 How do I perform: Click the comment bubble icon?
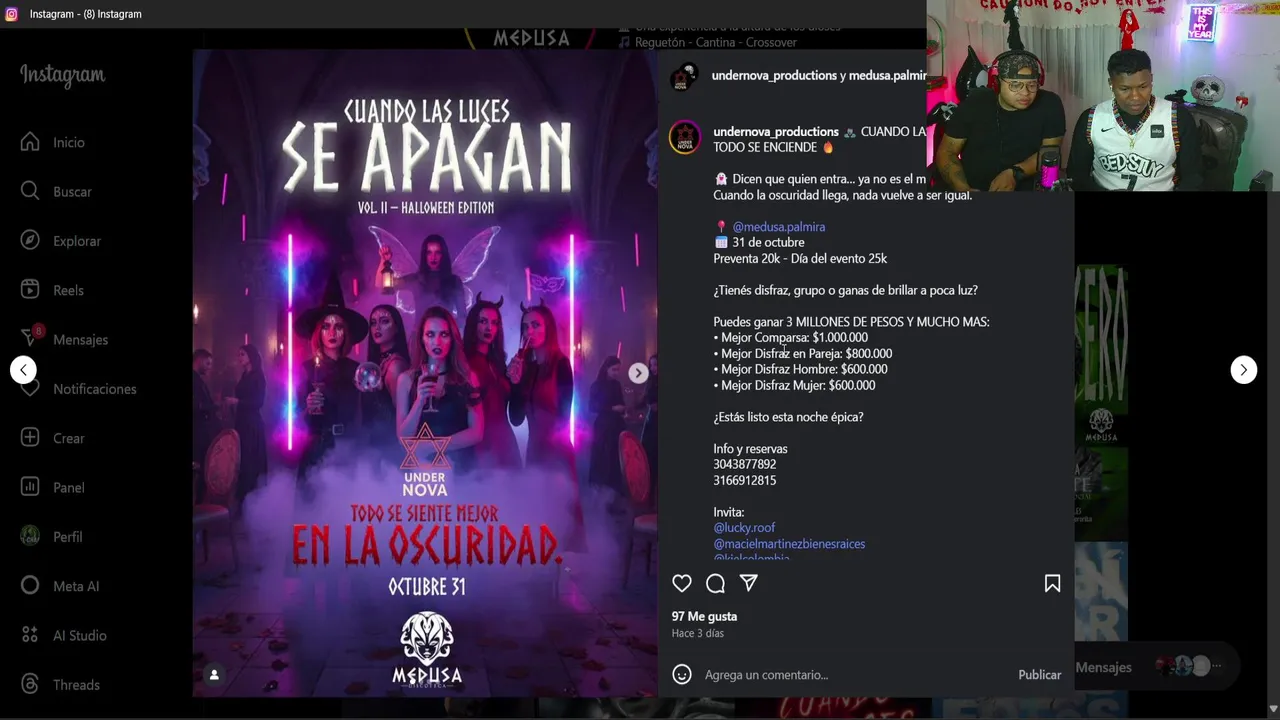click(x=715, y=583)
